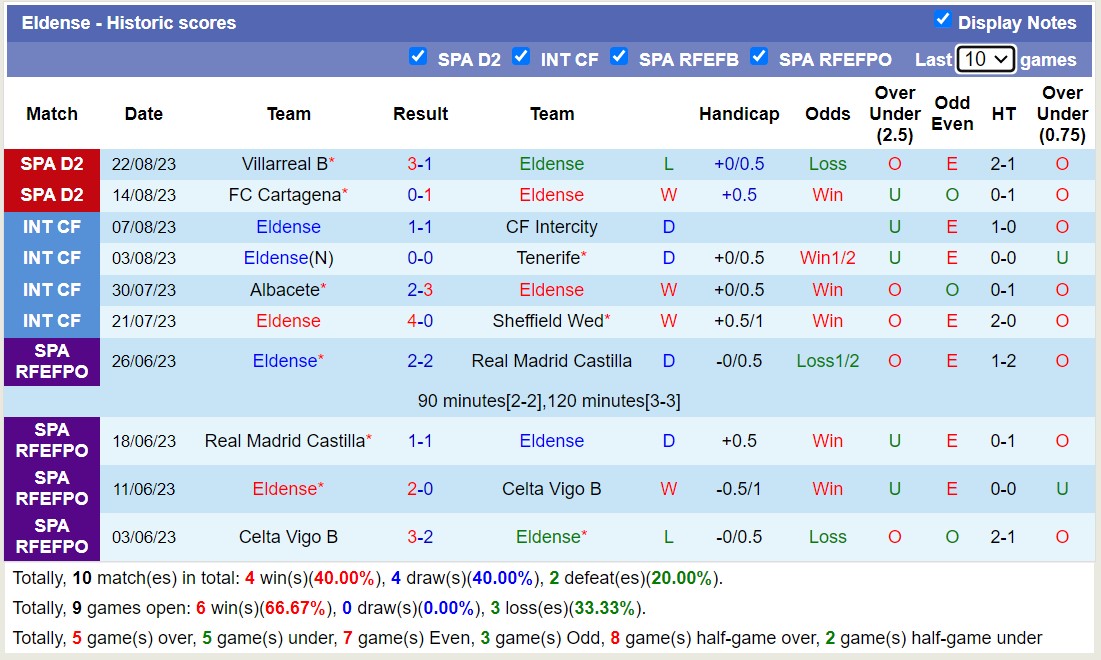Click the 2-3 score of Albacete match
The height and width of the screenshot is (660, 1101).
coord(420,290)
